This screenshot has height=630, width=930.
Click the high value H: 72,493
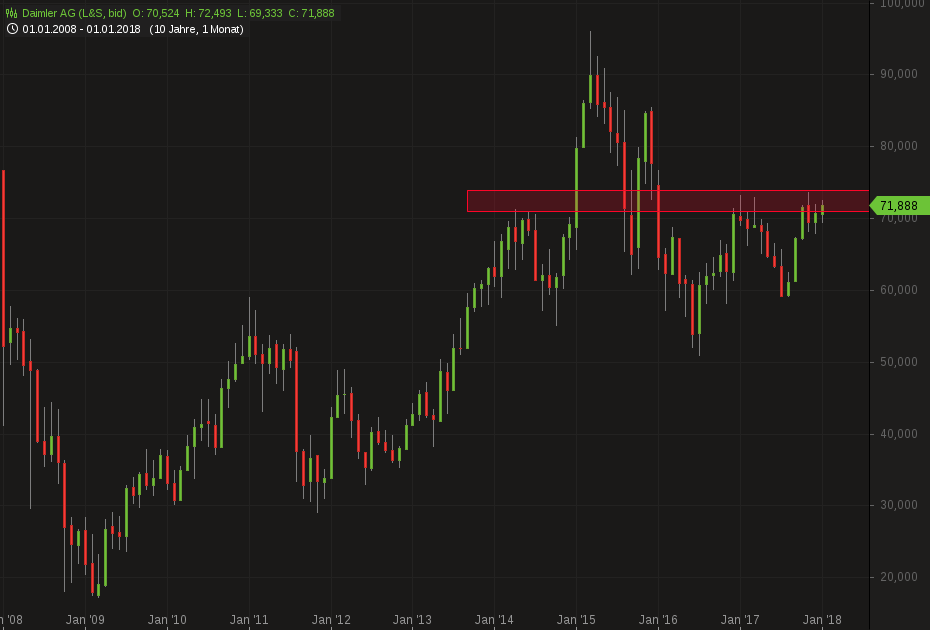tap(220, 13)
